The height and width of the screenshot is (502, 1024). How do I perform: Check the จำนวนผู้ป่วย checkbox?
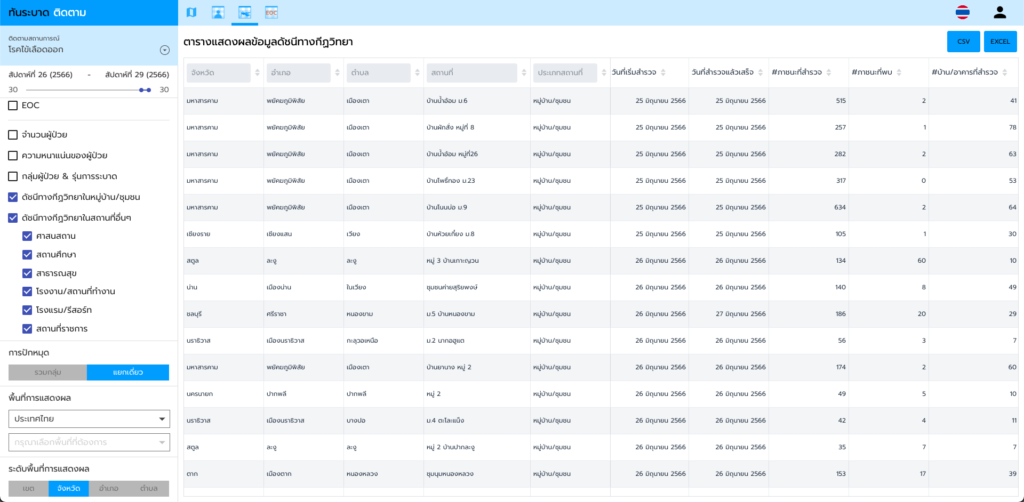[13, 135]
